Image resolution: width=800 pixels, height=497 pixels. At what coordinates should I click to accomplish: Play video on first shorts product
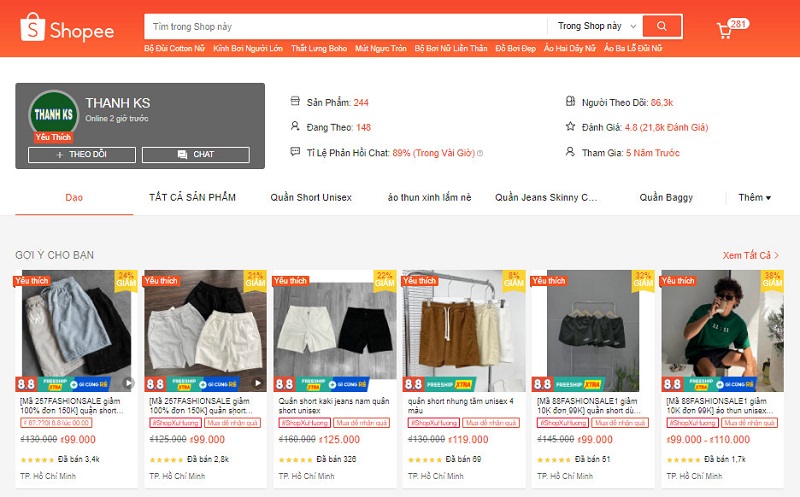[128, 382]
